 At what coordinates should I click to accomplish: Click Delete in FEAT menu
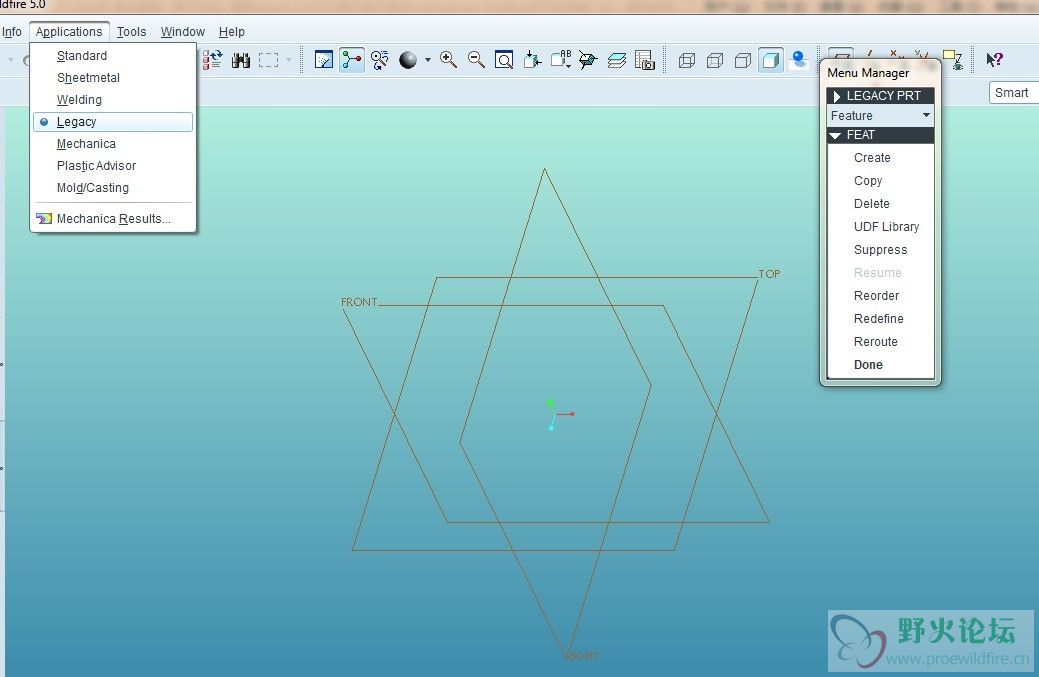pyautogui.click(x=871, y=203)
